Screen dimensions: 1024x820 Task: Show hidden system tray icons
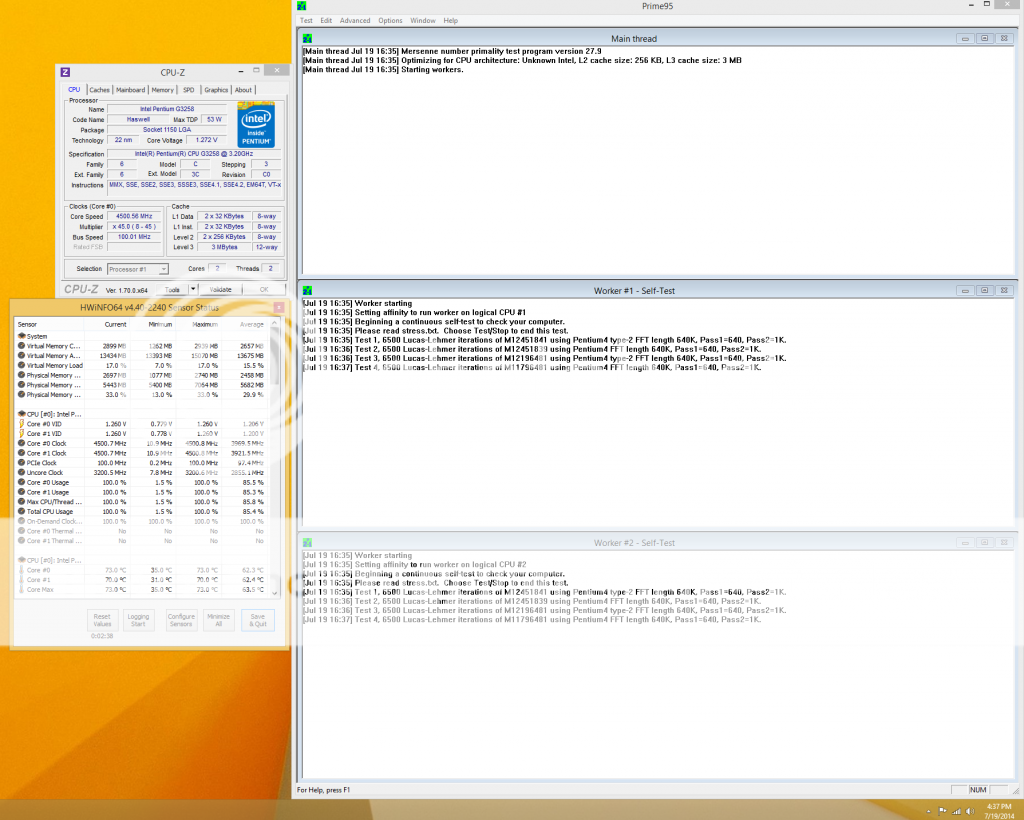pos(929,810)
